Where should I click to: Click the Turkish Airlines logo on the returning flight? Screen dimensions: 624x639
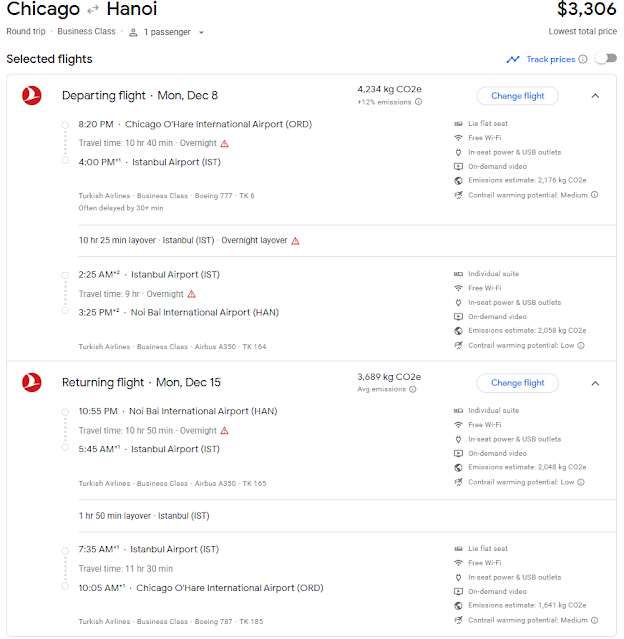click(x=32, y=383)
